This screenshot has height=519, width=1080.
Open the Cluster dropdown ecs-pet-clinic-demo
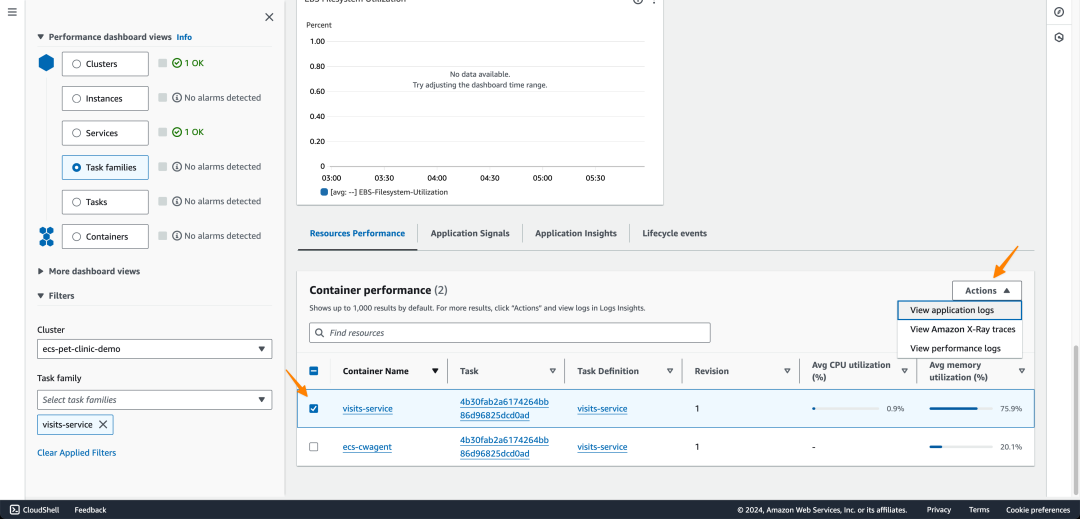[154, 349]
